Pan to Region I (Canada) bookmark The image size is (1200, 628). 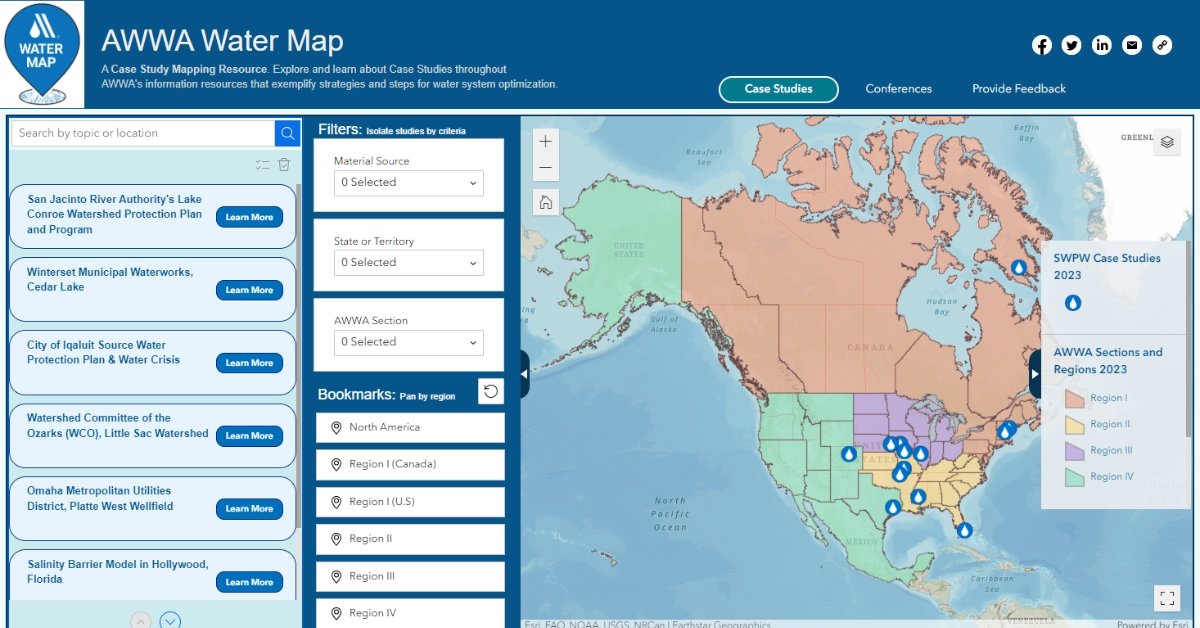click(410, 465)
